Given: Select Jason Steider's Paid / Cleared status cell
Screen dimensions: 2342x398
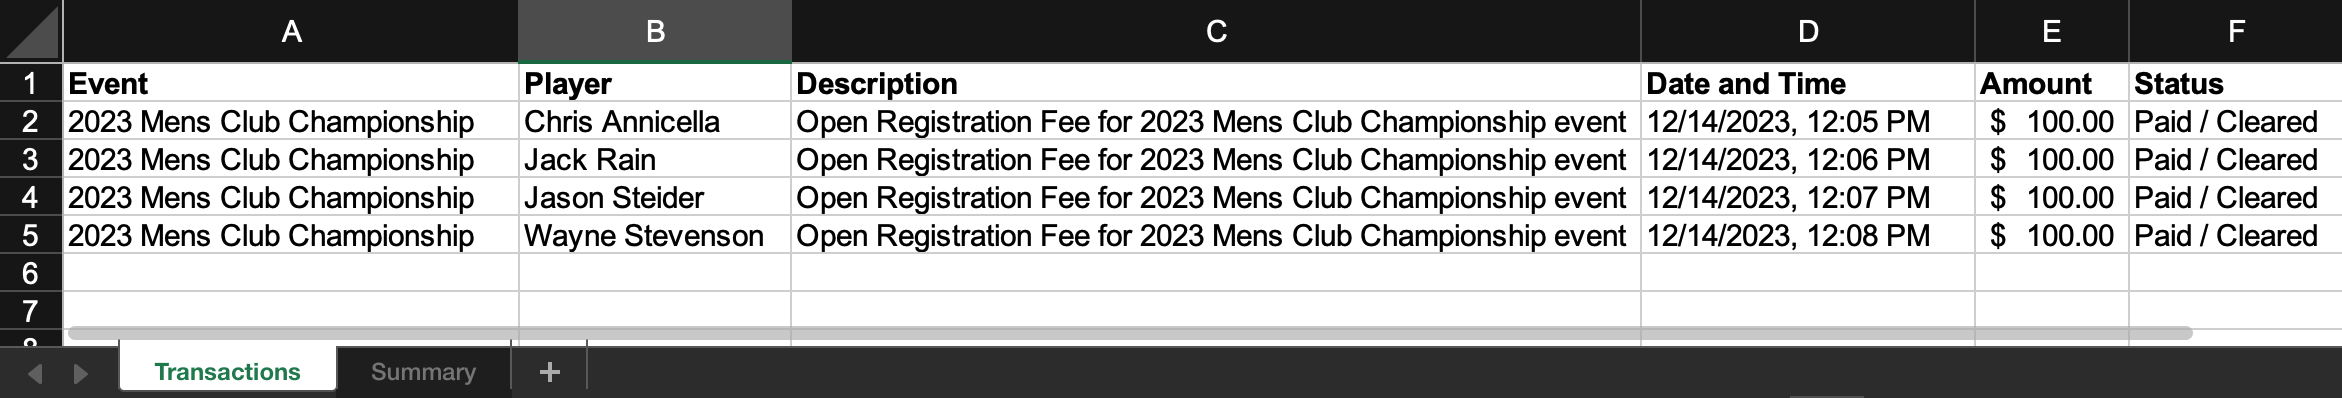Looking at the screenshot, I should click(2236, 197).
